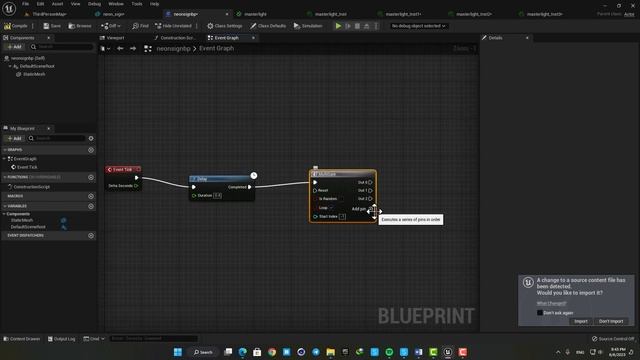Collapse the Components variables group
The width and height of the screenshot is (640, 360).
[4, 214]
